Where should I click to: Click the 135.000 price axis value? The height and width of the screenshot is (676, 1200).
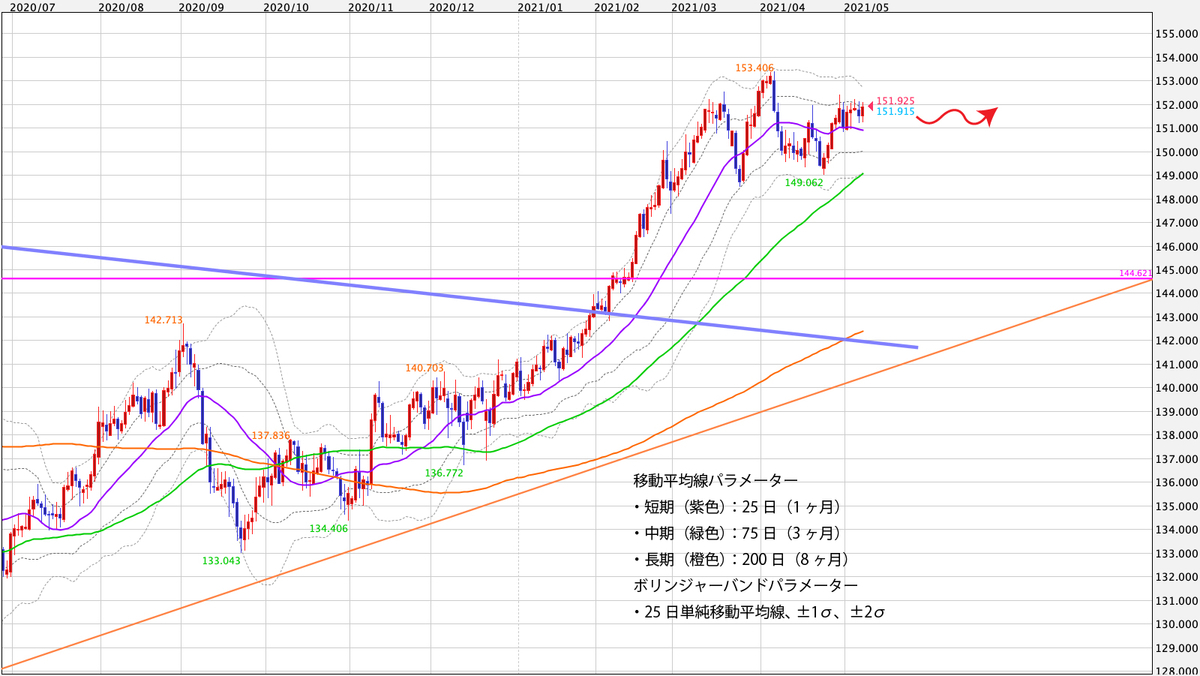pos(1176,506)
